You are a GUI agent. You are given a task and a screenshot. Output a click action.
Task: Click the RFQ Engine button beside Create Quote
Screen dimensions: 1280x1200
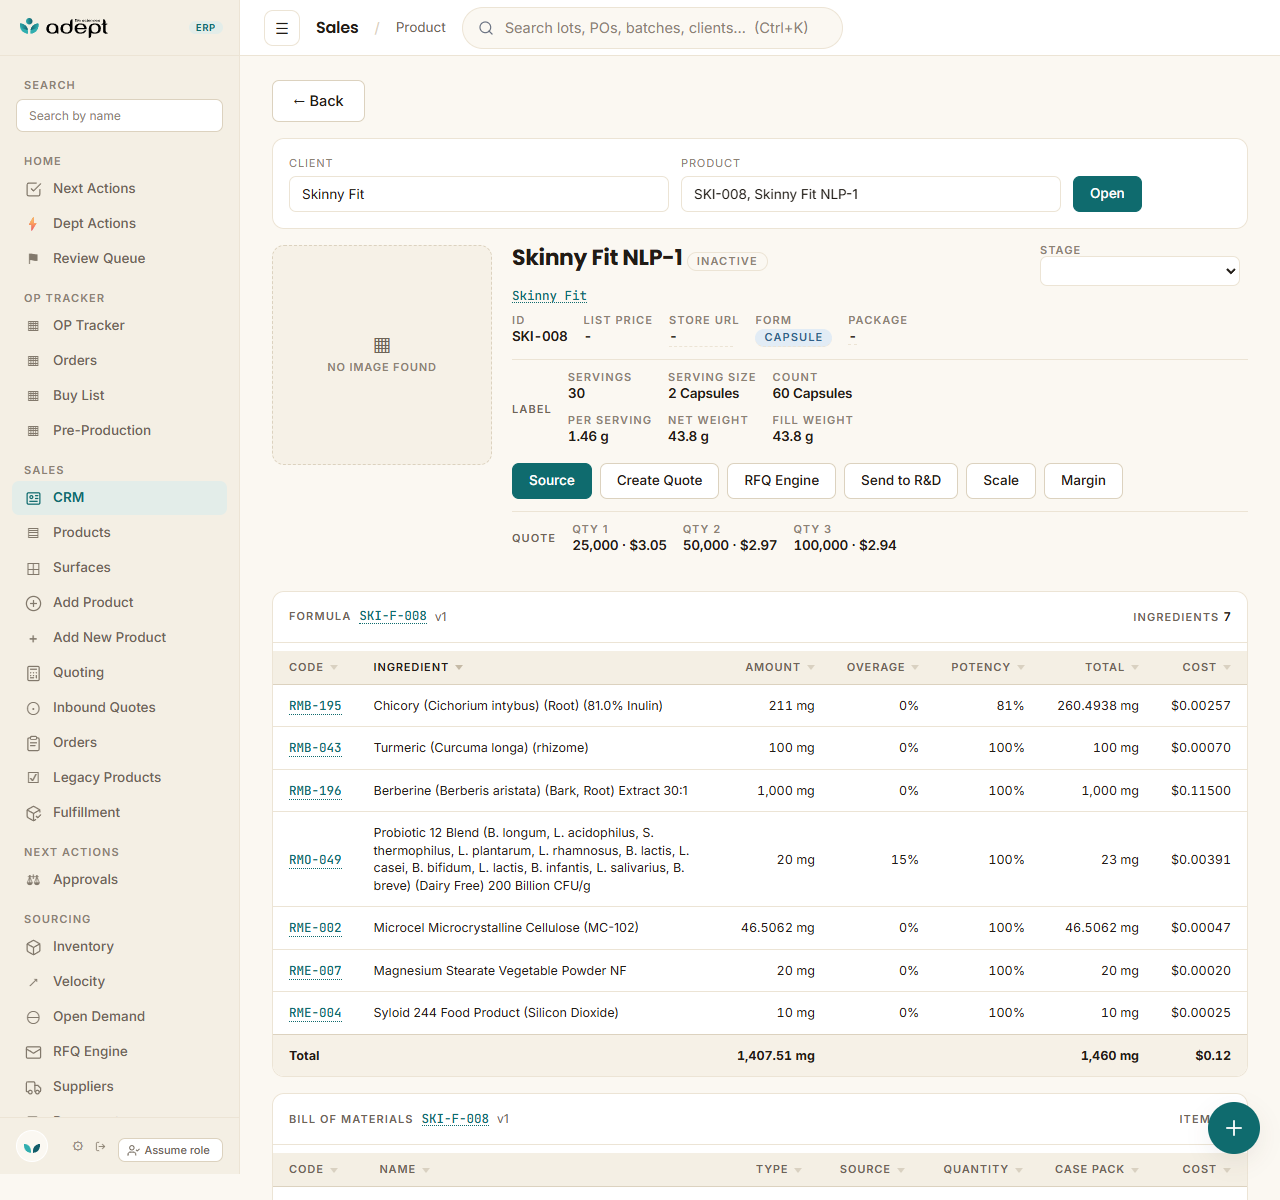[782, 481]
